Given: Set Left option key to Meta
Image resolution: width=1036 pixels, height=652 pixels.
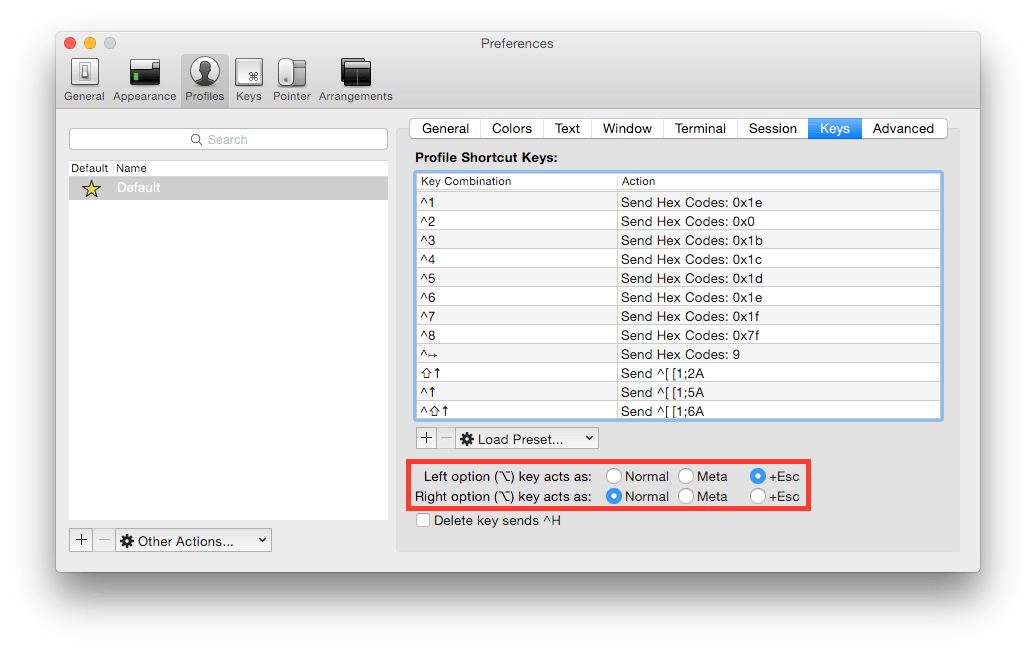Looking at the screenshot, I should [686, 476].
